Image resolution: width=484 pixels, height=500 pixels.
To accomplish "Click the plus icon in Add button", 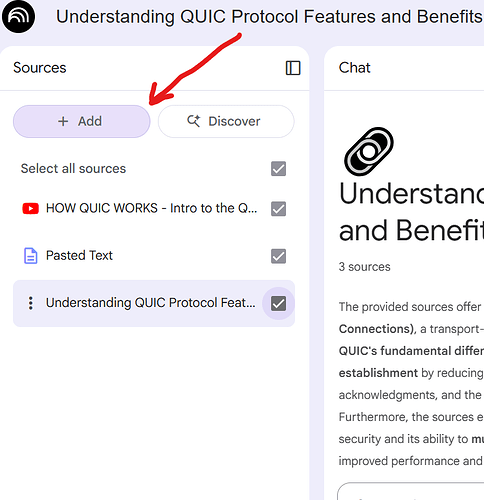I will coord(63,121).
